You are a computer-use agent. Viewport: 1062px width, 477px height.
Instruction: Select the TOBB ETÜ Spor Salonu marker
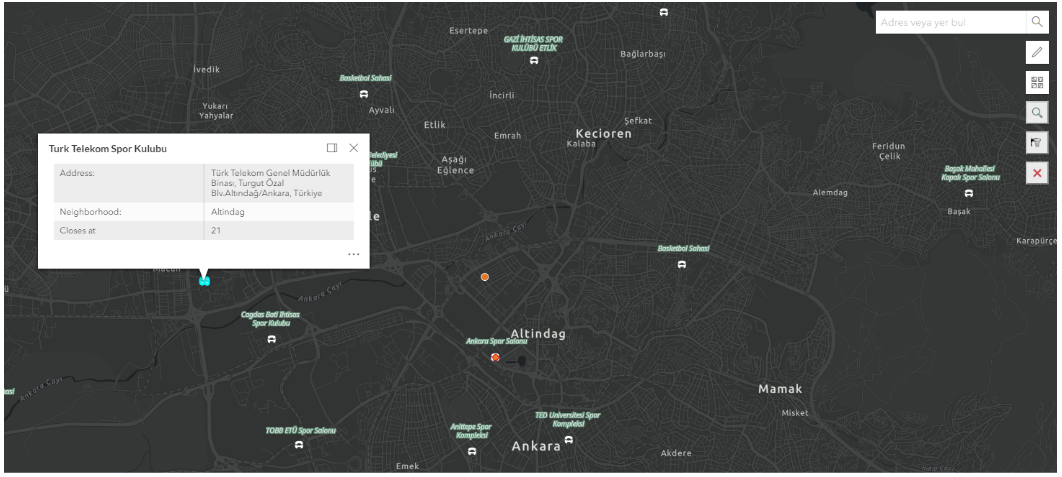[x=299, y=445]
